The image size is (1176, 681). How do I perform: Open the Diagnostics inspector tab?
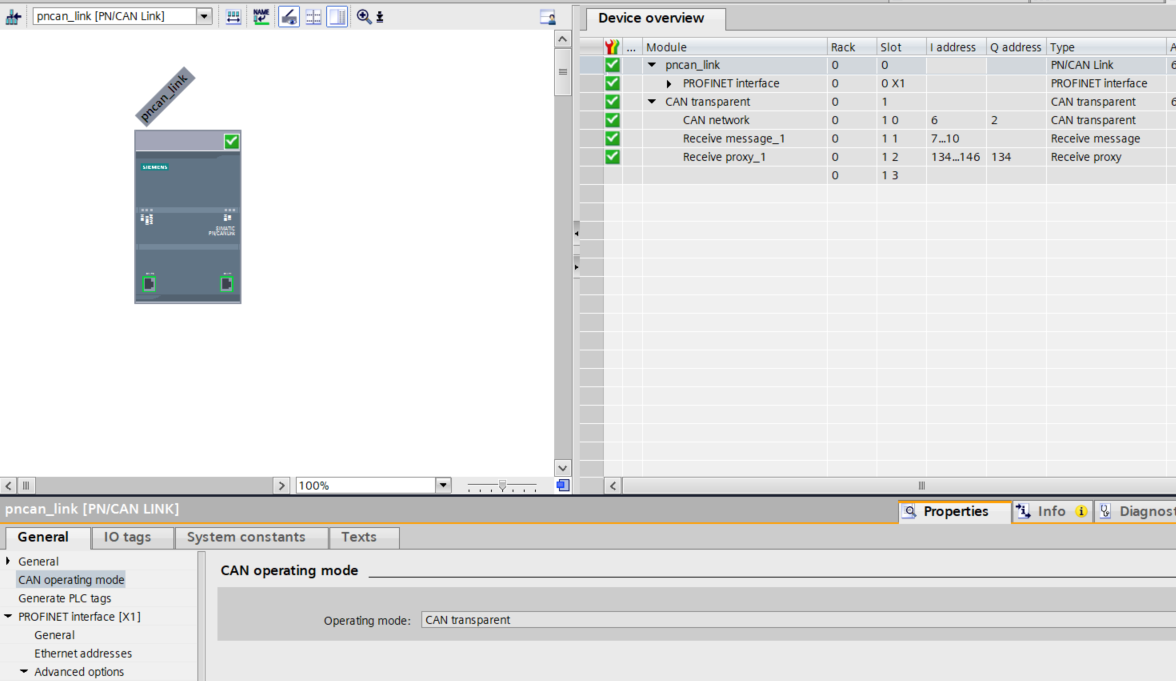pyautogui.click(x=1136, y=512)
